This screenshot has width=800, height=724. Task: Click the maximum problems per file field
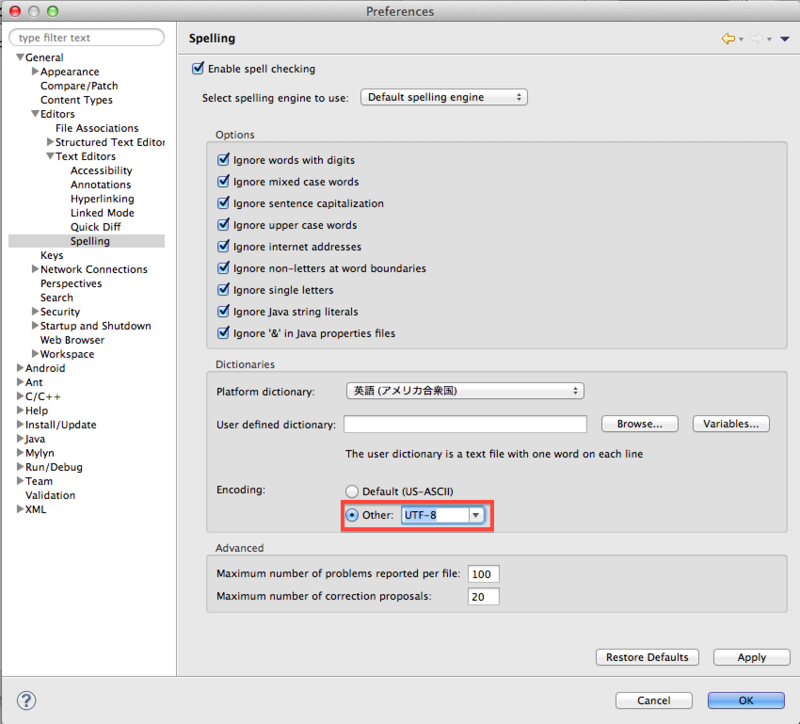pyautogui.click(x=483, y=574)
